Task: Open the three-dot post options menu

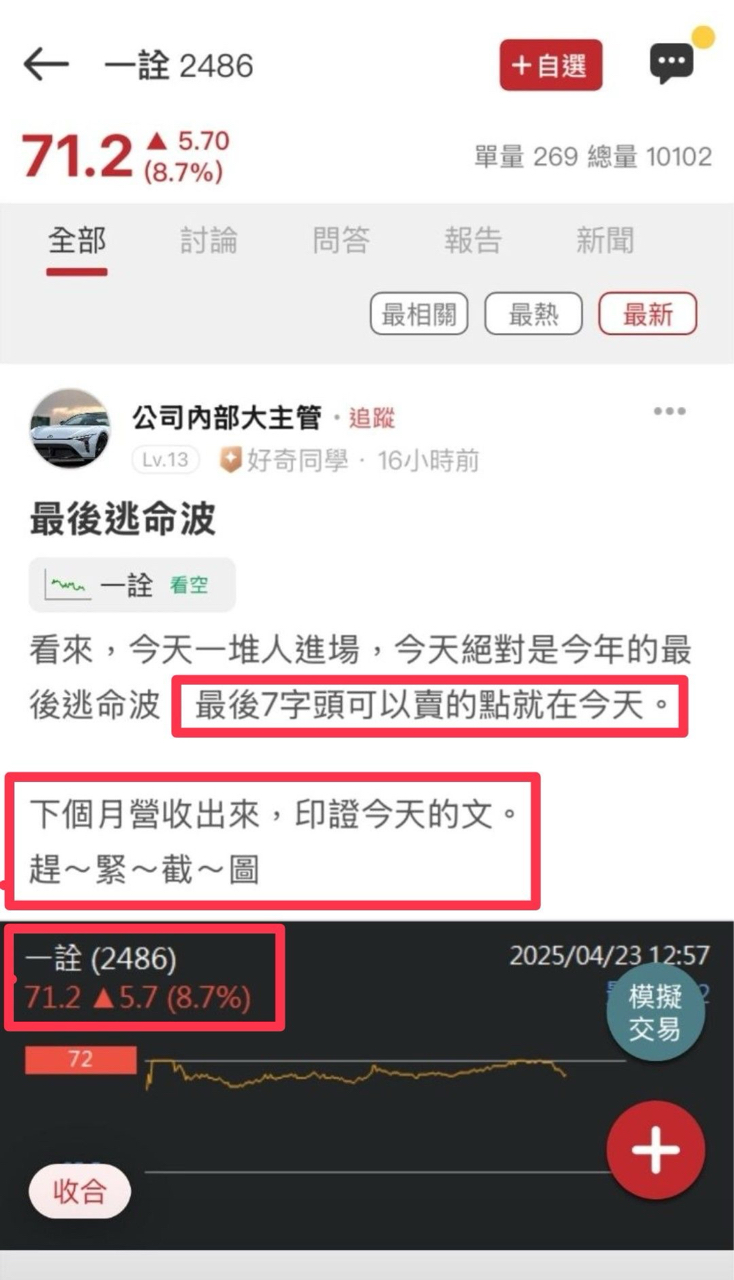Action: click(669, 412)
